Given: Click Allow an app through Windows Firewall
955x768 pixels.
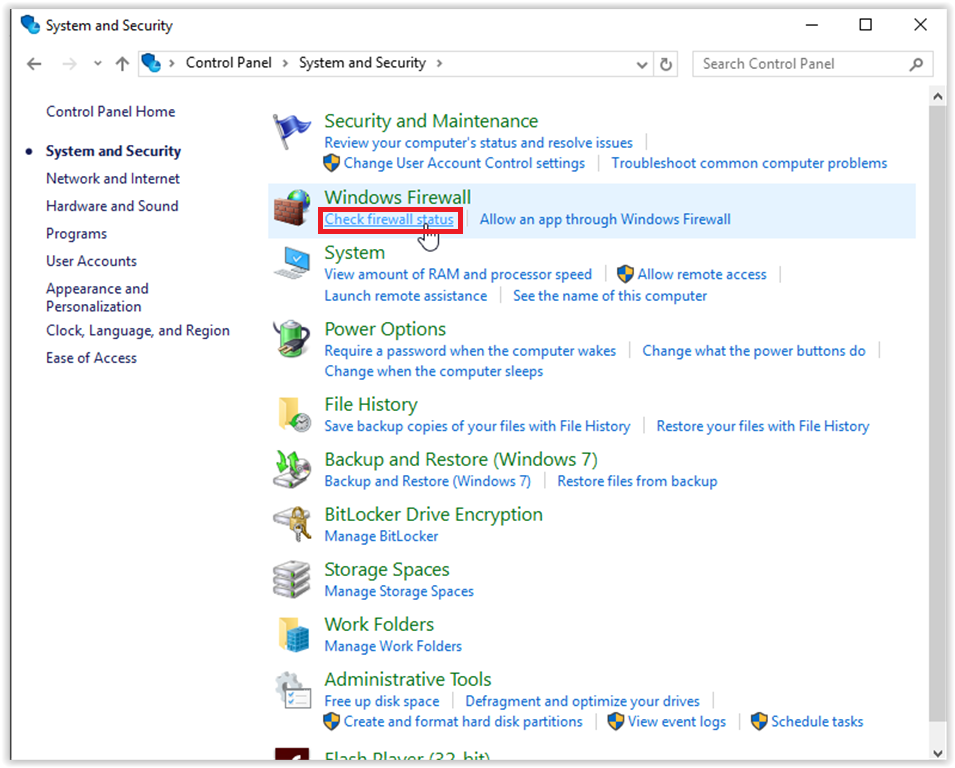Looking at the screenshot, I should (605, 219).
